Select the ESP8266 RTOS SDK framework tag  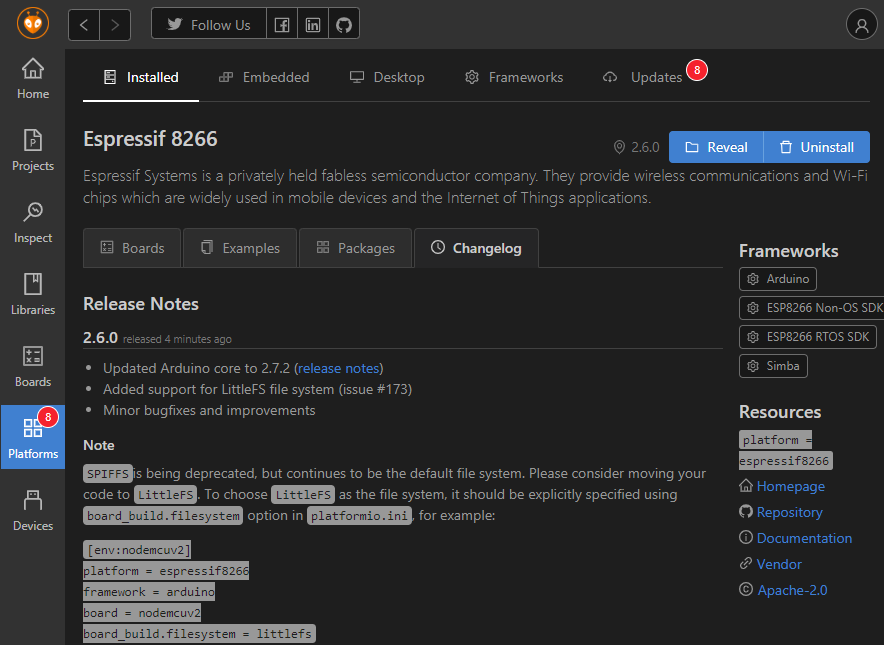coord(807,337)
